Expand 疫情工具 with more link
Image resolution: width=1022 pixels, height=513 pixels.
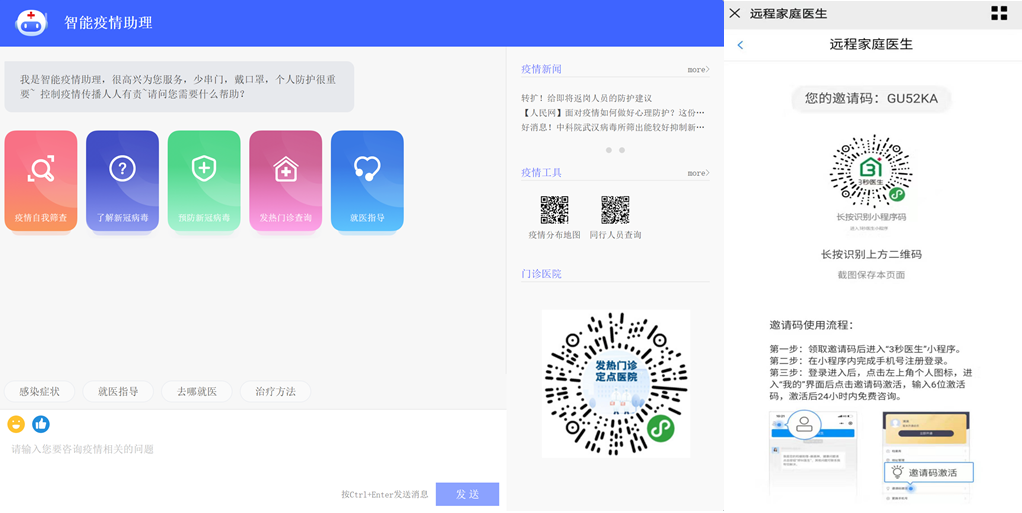(698, 173)
